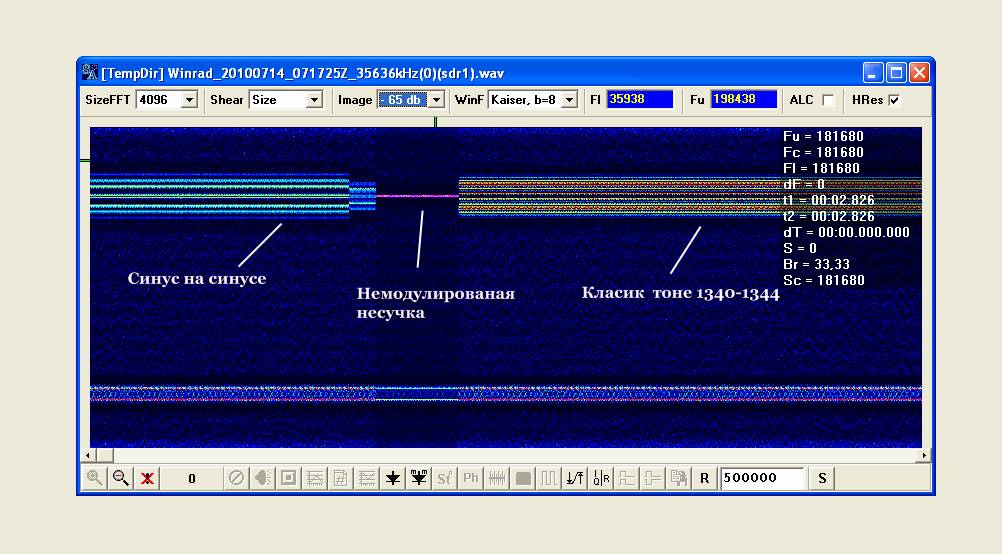
Task: Click the Sf icon in bottom toolbar
Action: pyautogui.click(x=445, y=478)
